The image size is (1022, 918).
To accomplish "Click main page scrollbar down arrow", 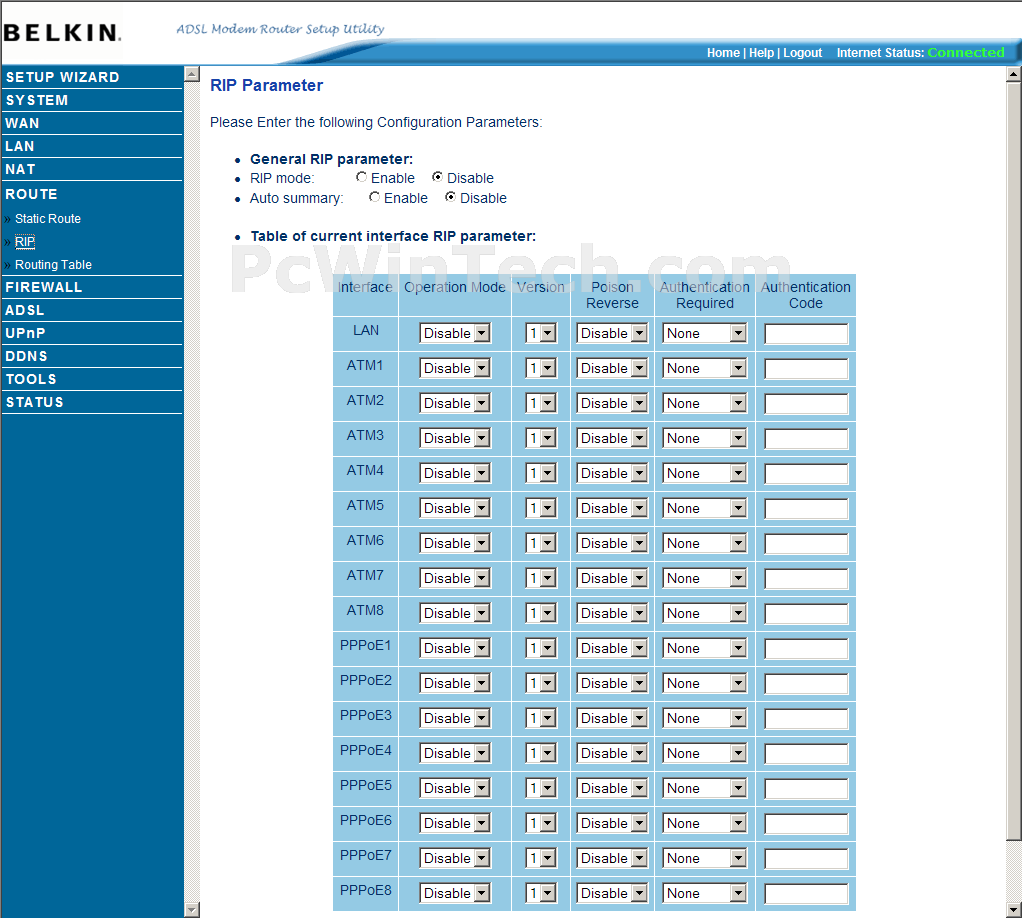I will [1014, 909].
